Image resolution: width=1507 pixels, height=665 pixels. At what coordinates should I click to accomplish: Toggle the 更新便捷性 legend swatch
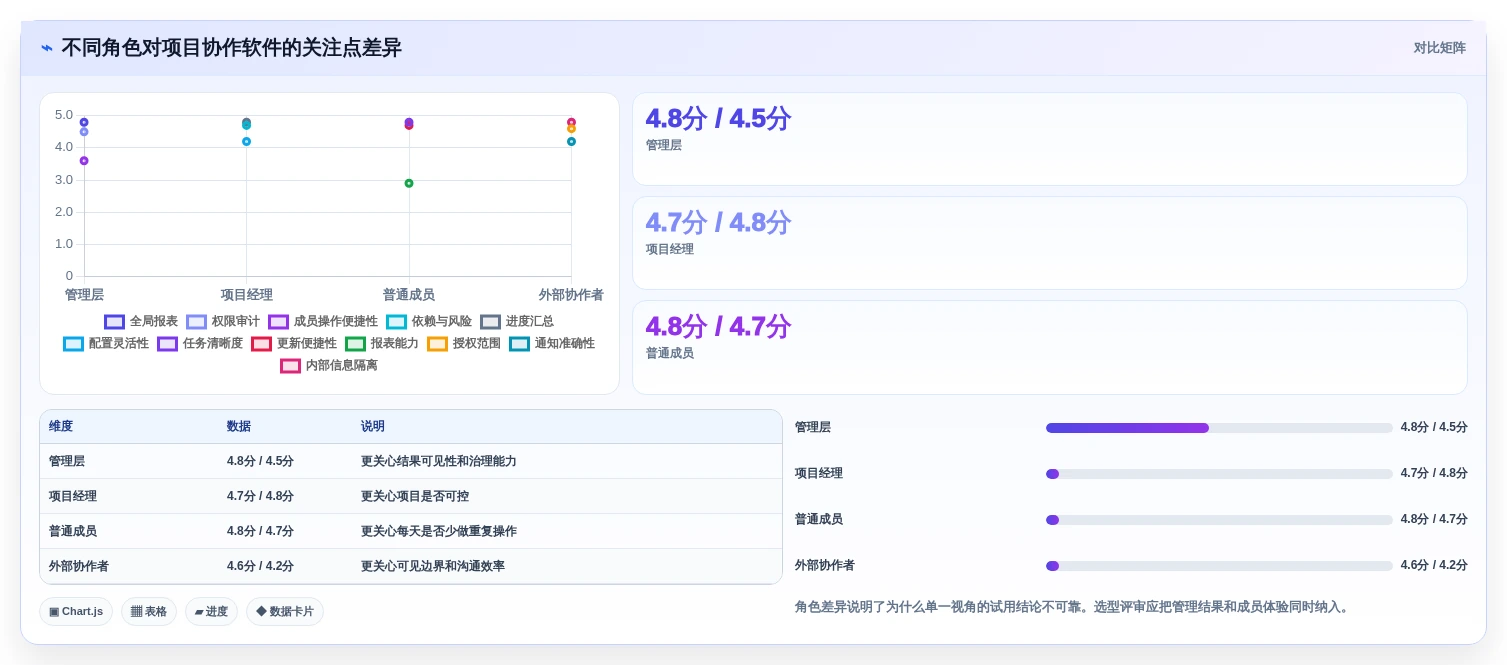click(x=262, y=344)
